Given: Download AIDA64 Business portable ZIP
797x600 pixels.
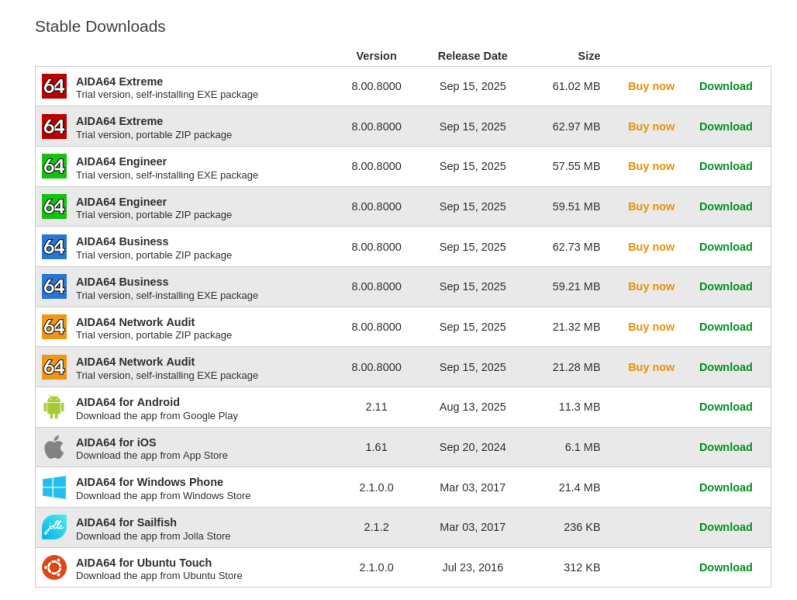Looking at the screenshot, I should (x=725, y=247).
